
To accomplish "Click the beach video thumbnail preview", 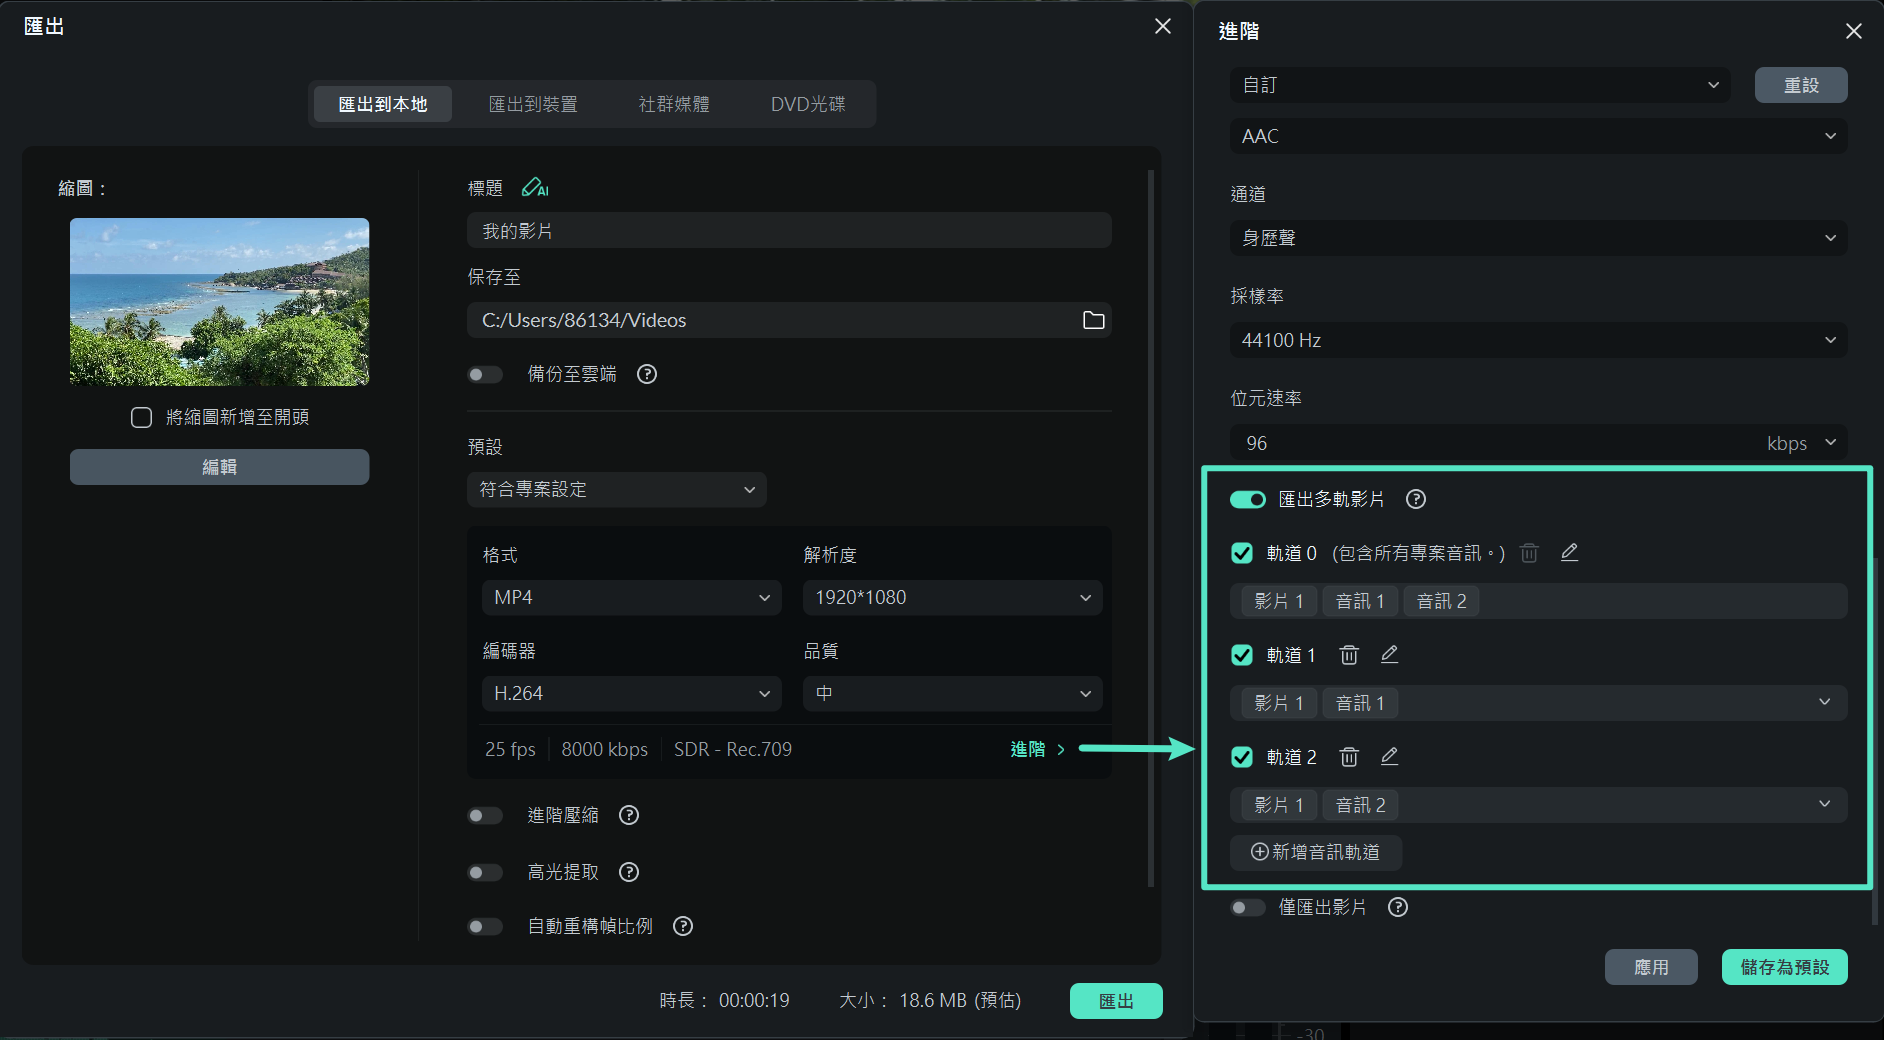I will 219,302.
